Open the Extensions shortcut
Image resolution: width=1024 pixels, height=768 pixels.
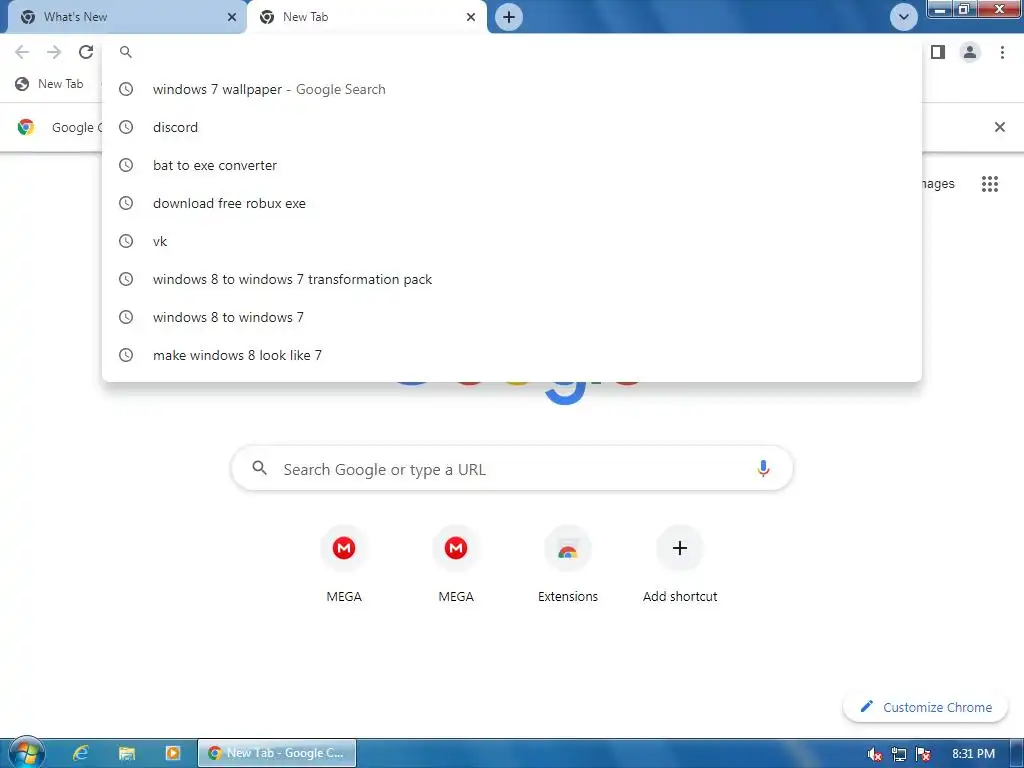[x=568, y=564]
